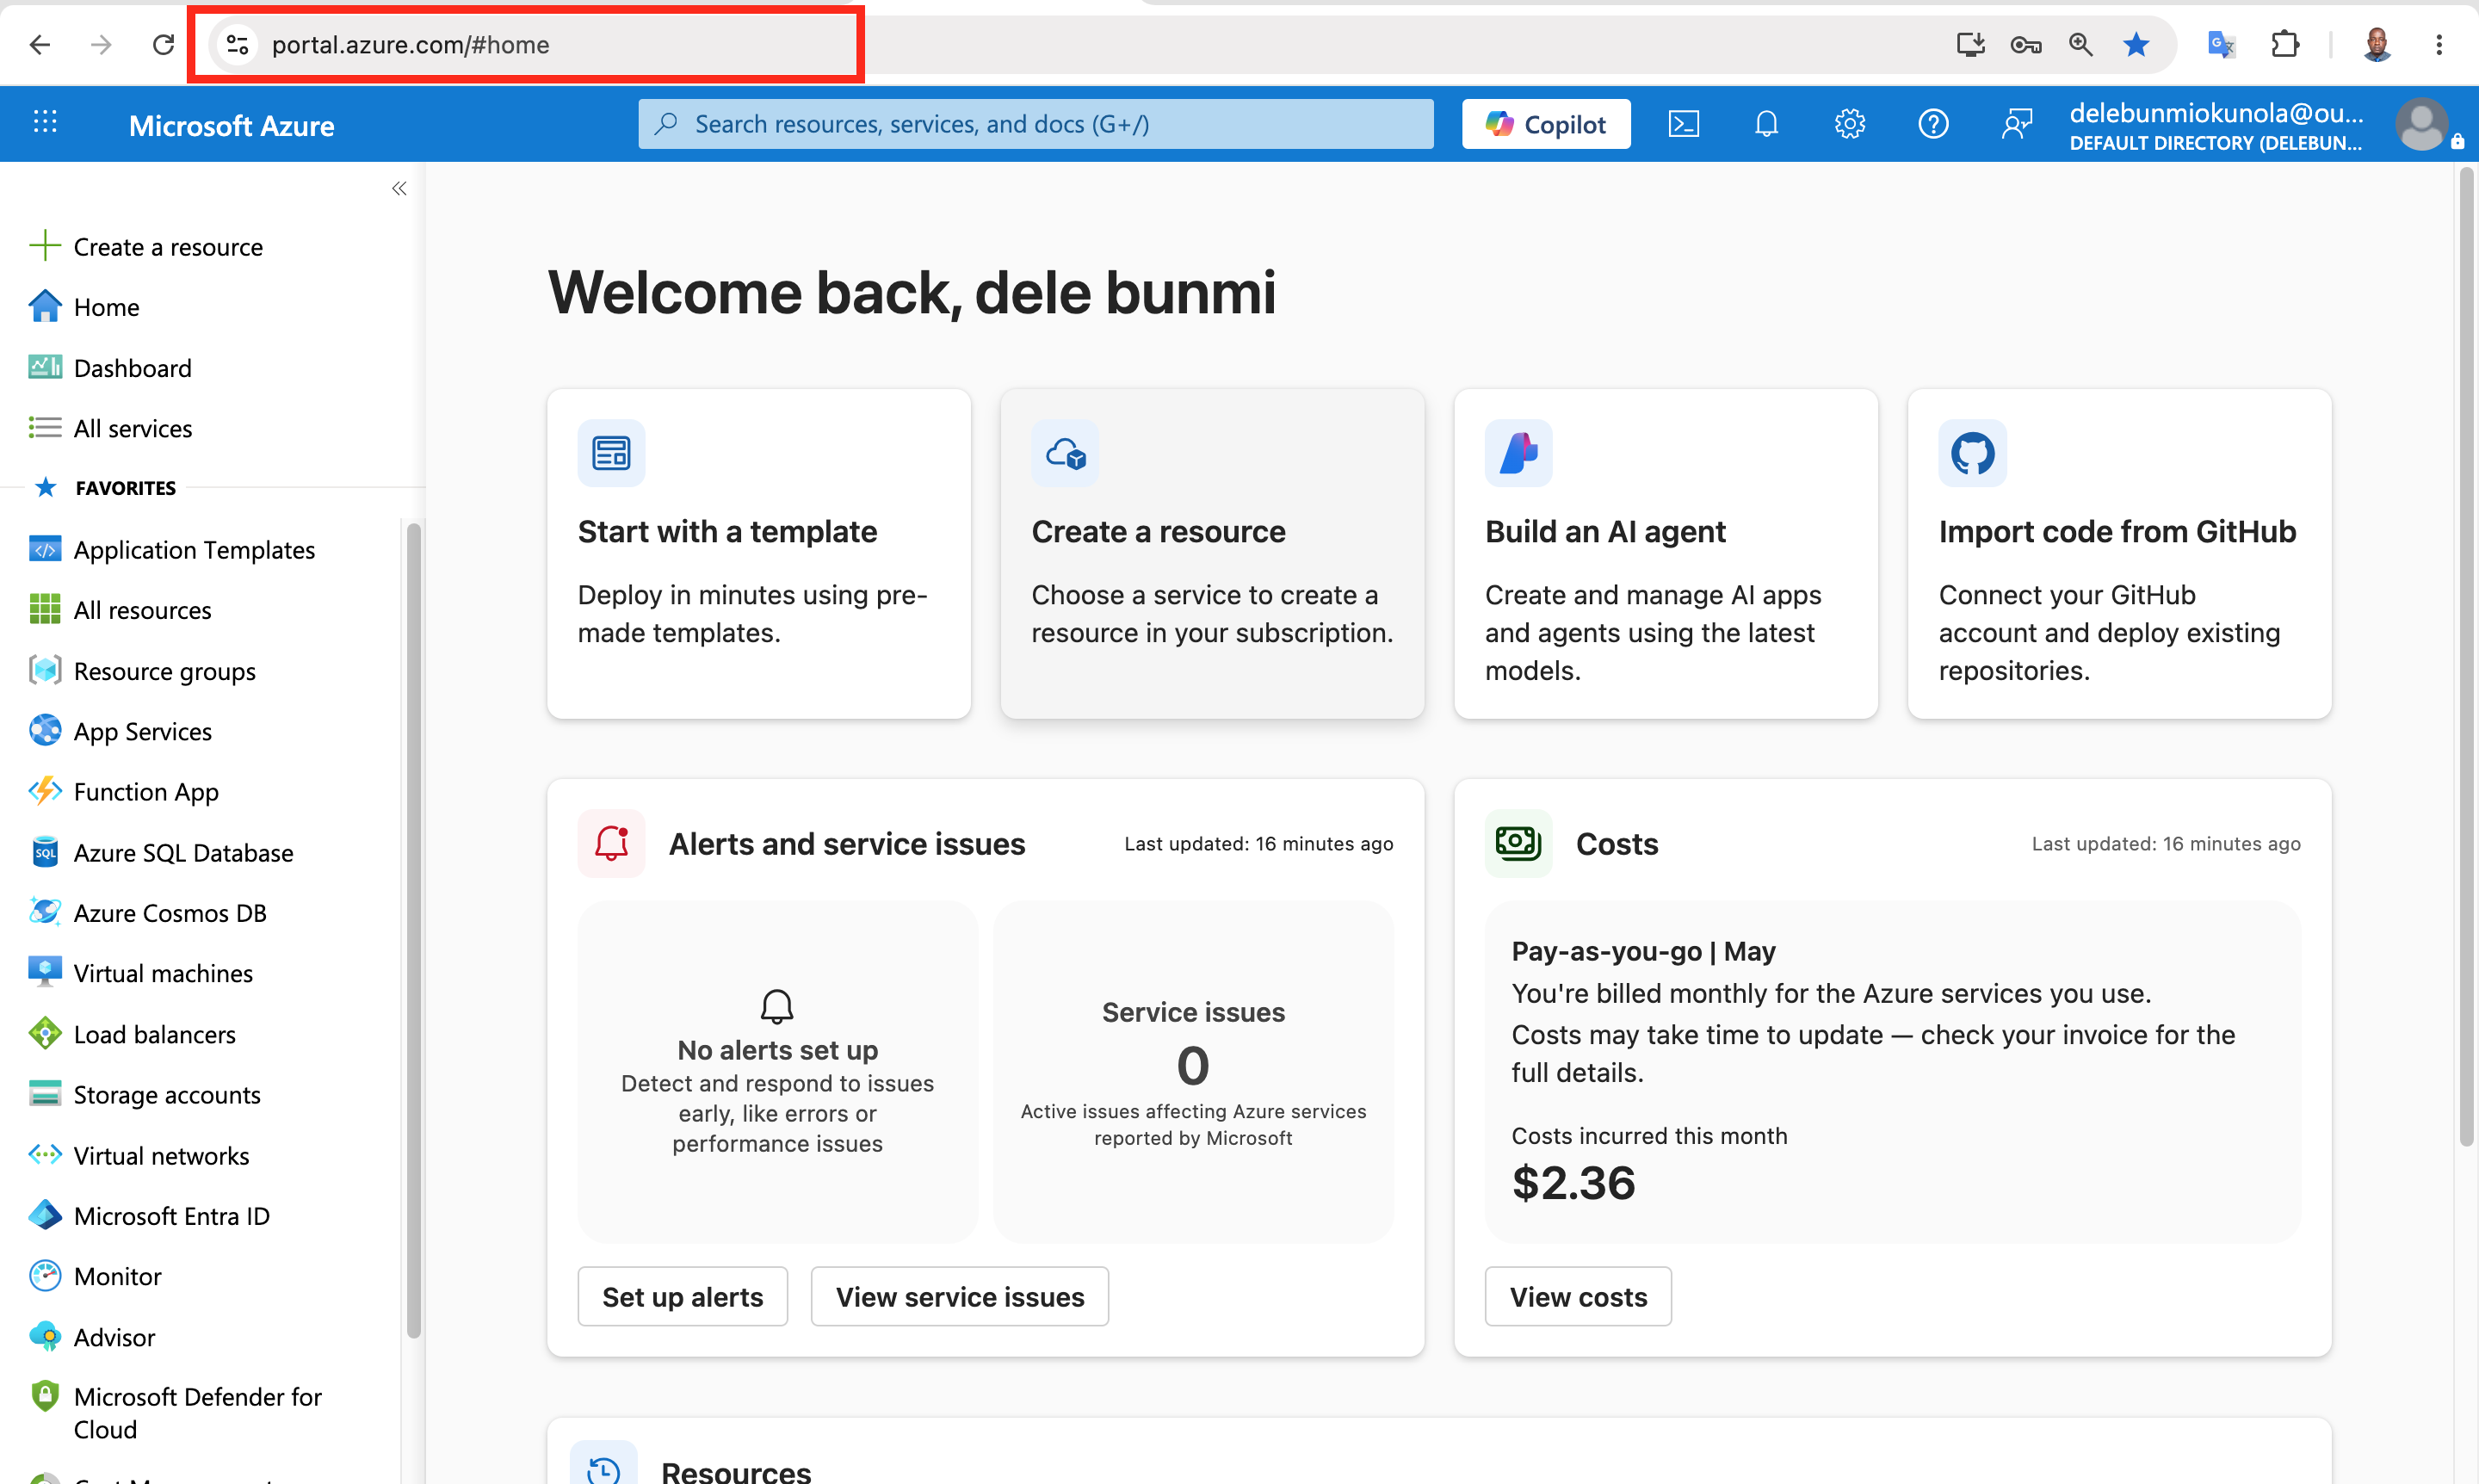This screenshot has width=2479, height=1484.
Task: Click the No alerts set up text
Action: pos(777,1050)
